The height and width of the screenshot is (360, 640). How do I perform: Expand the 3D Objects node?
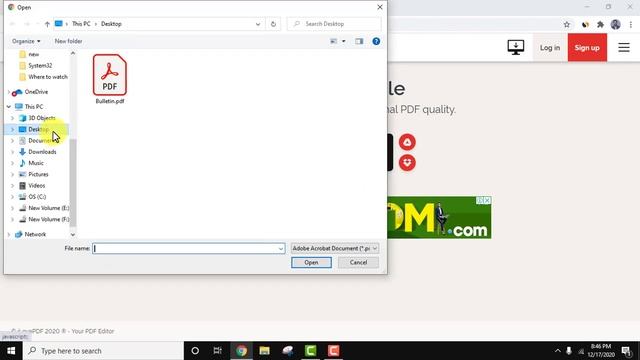[12, 118]
